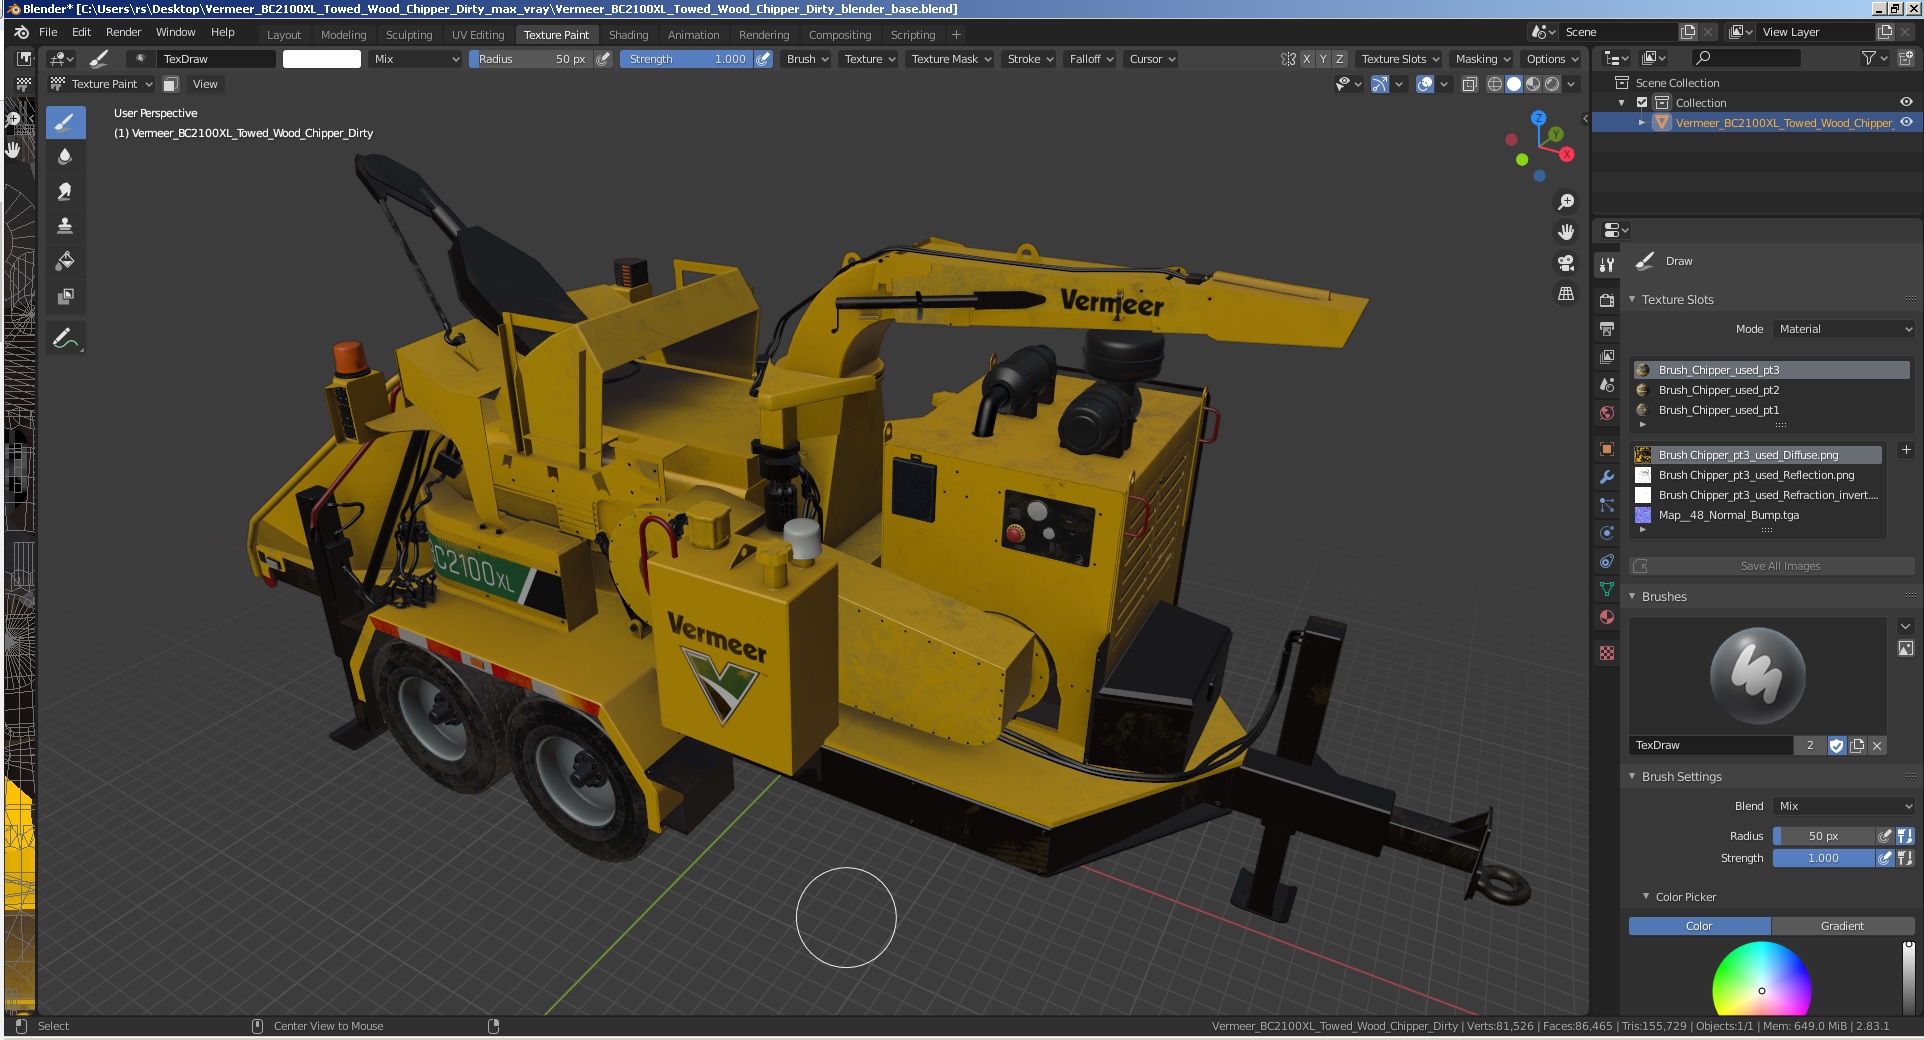Toggle X-ray display mode

[1470, 84]
